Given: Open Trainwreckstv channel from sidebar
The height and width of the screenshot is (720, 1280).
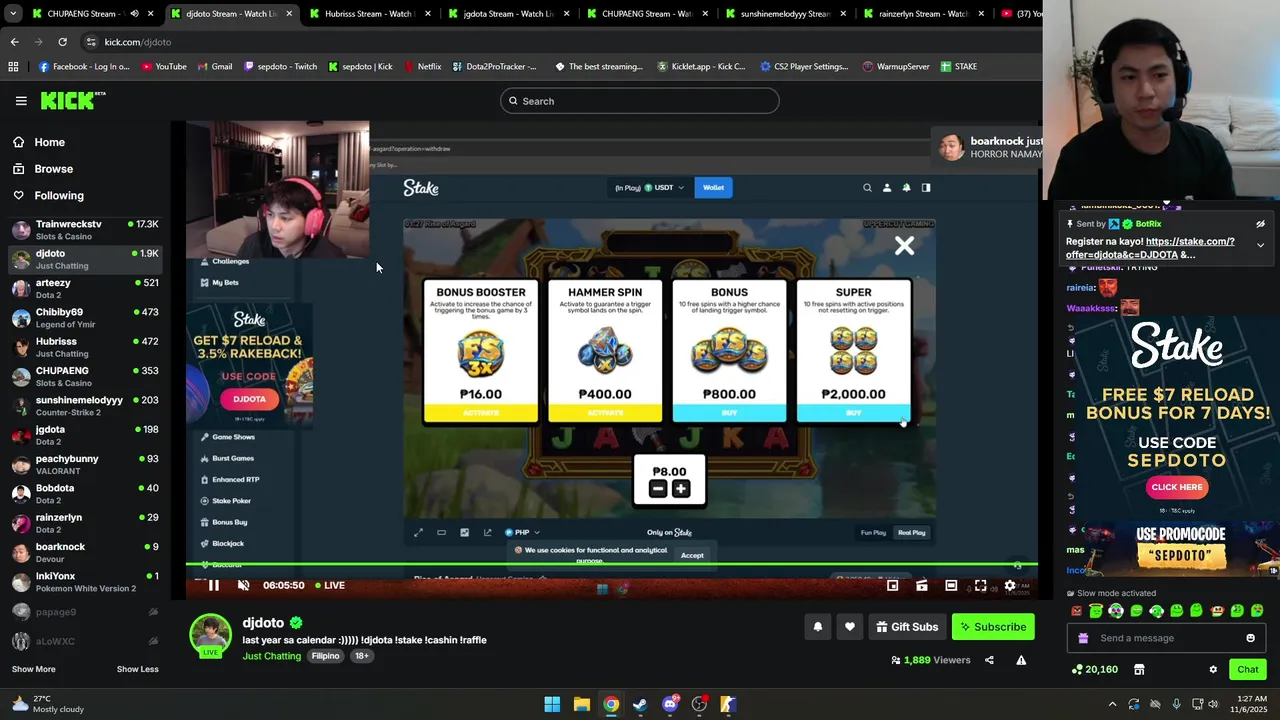Looking at the screenshot, I should (85, 229).
